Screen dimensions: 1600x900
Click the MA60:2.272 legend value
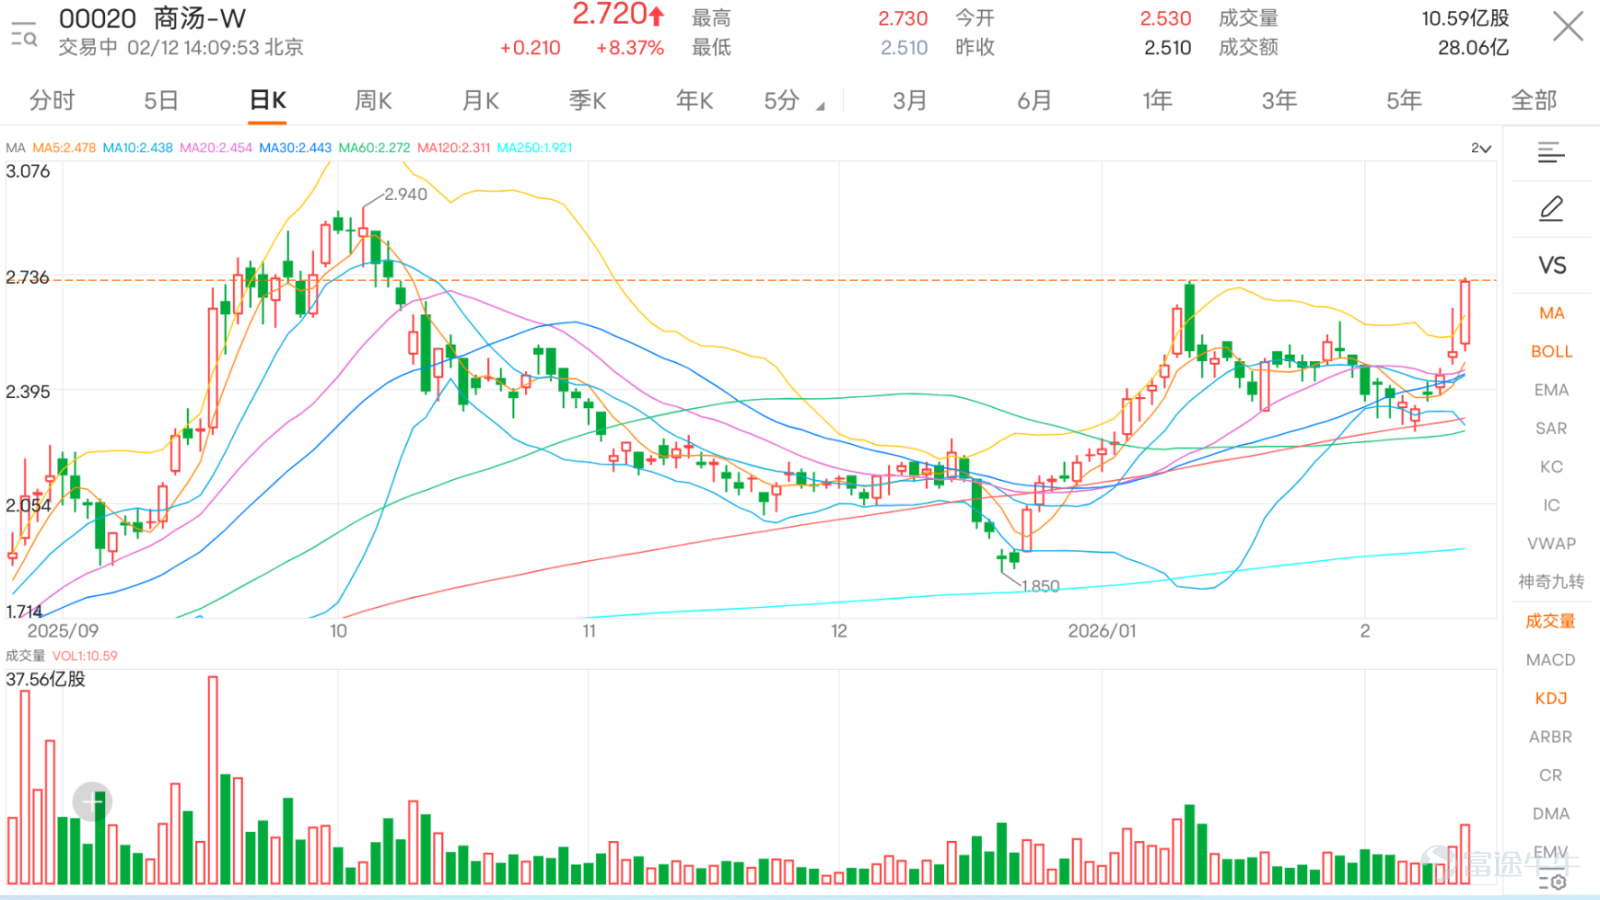pos(374,148)
